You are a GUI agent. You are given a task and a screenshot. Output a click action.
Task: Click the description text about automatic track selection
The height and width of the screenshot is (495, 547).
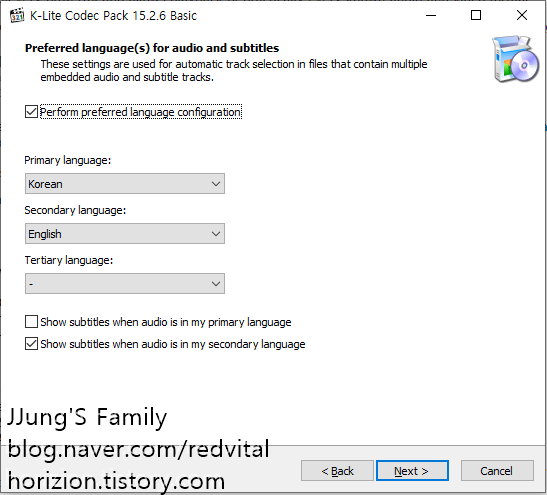point(234,70)
